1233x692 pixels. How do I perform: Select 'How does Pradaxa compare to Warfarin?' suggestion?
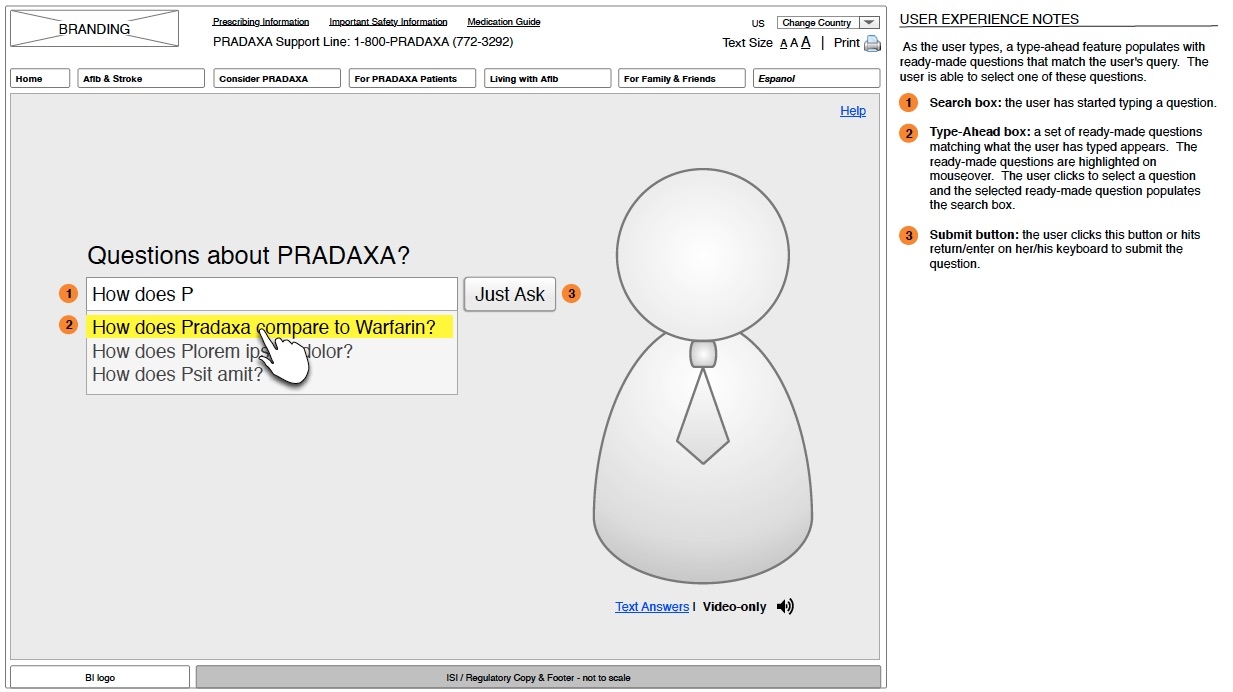pyautogui.click(x=271, y=327)
